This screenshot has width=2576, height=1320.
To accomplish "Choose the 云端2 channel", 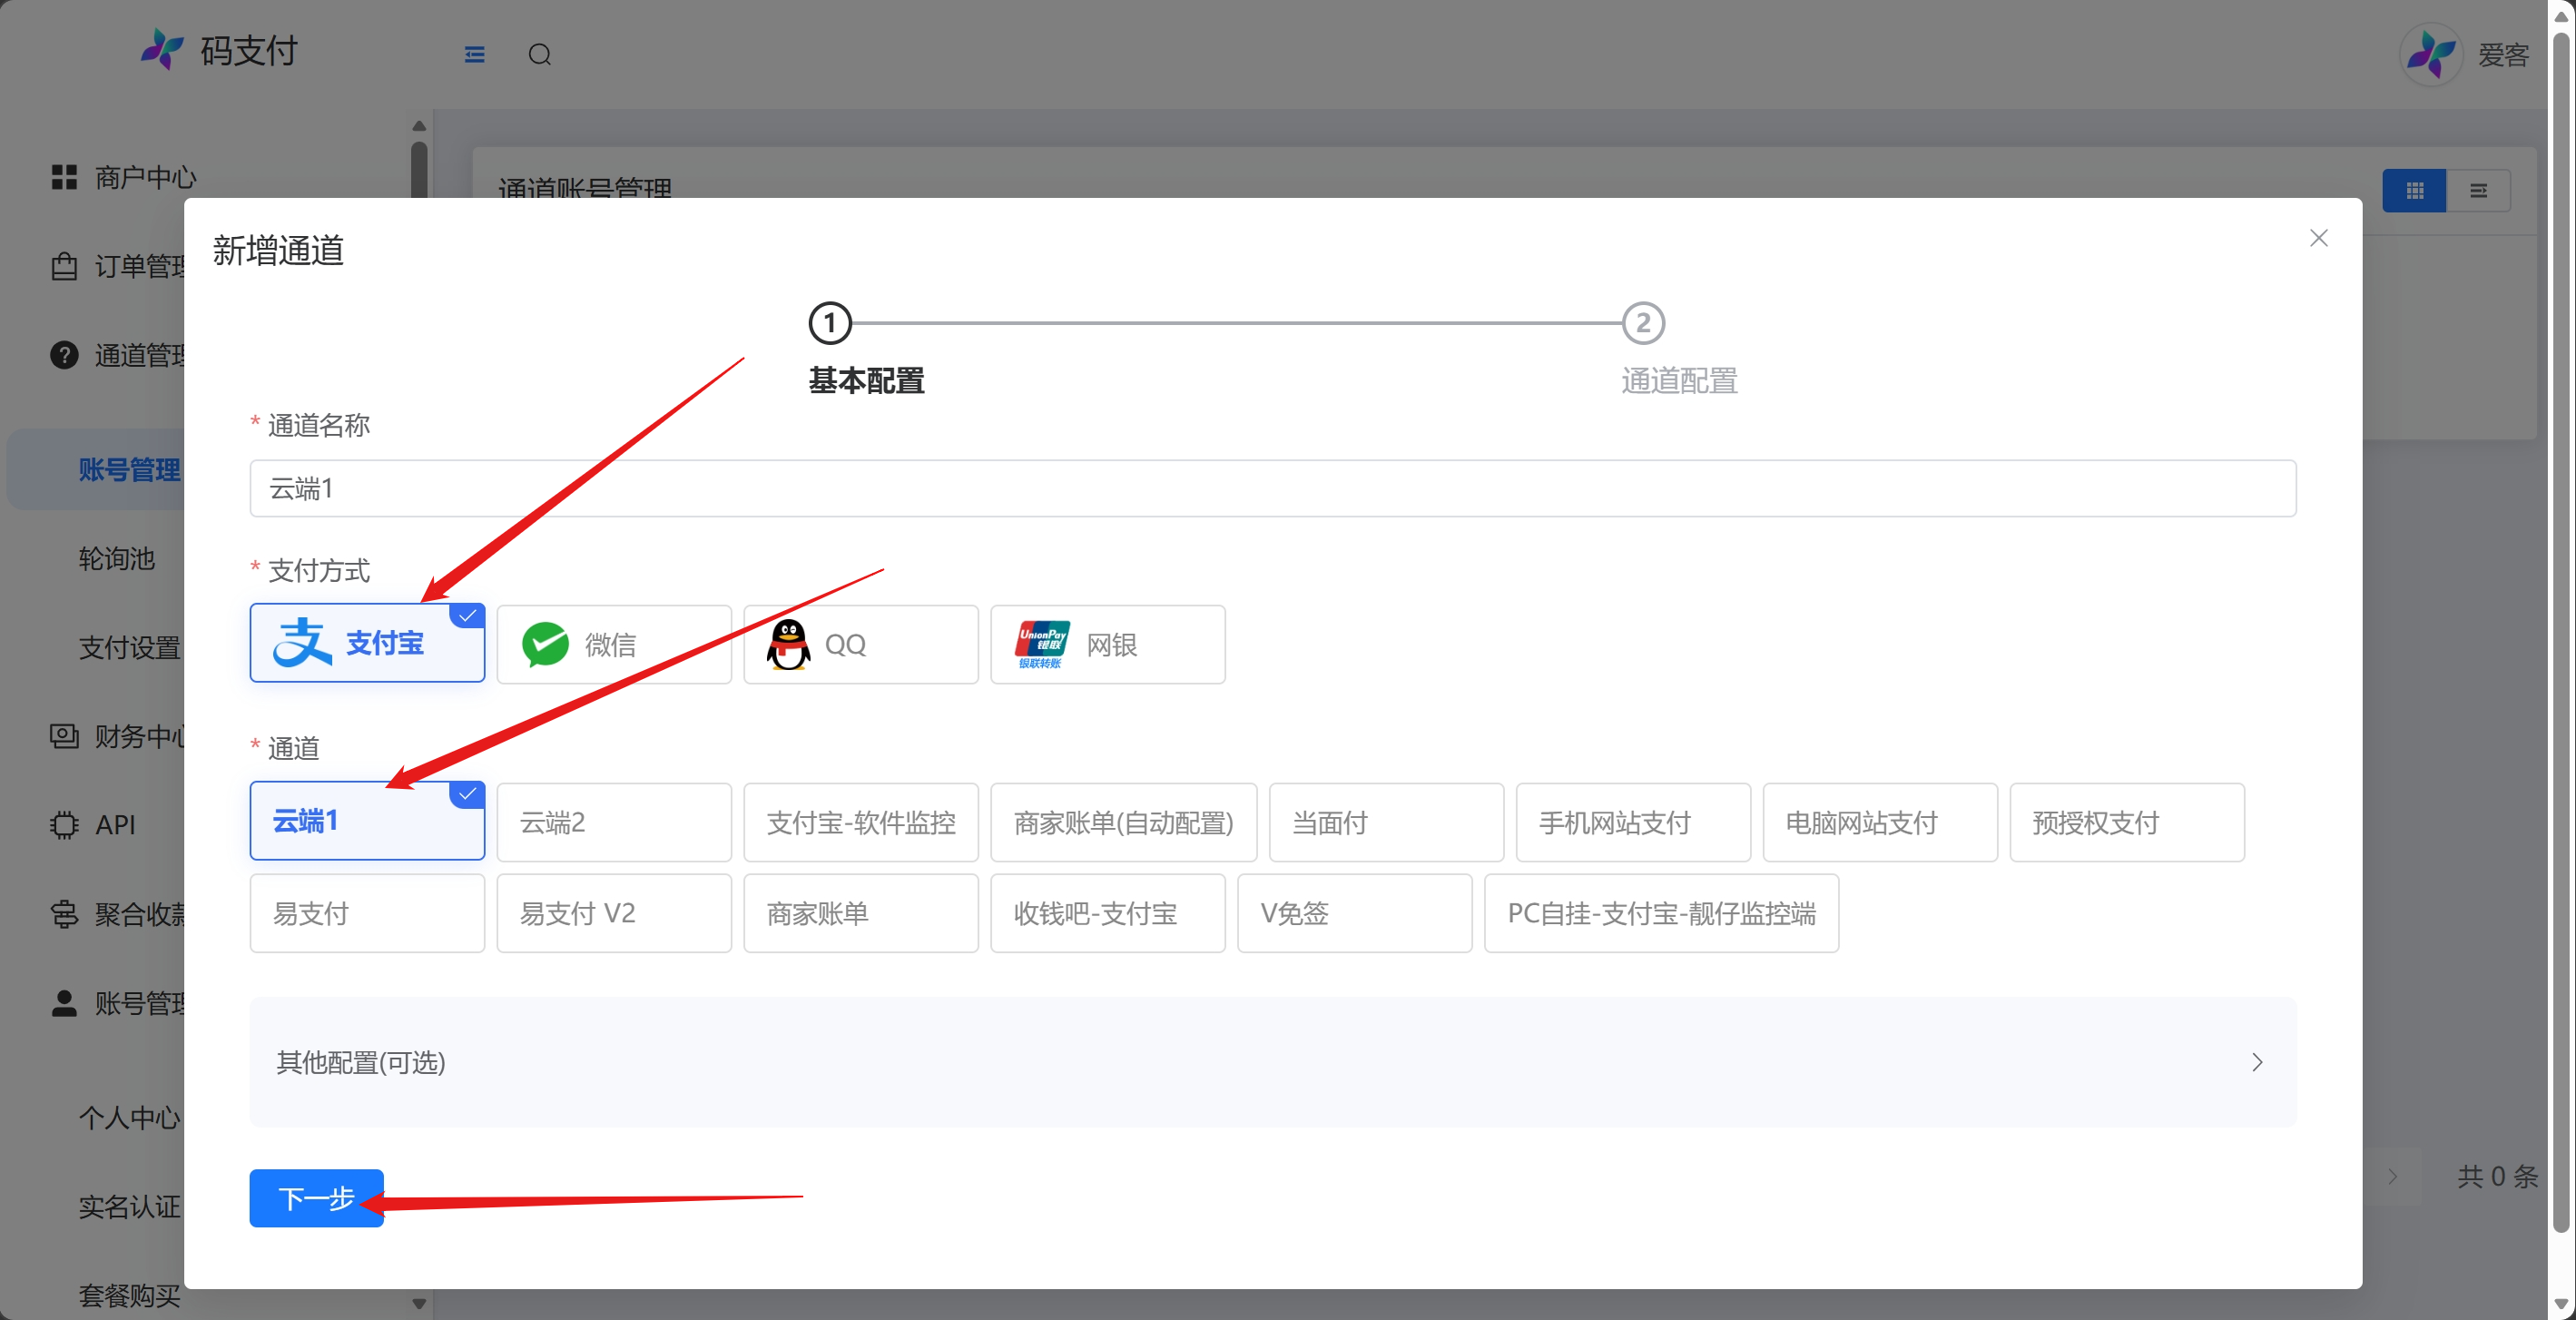I will tap(614, 822).
